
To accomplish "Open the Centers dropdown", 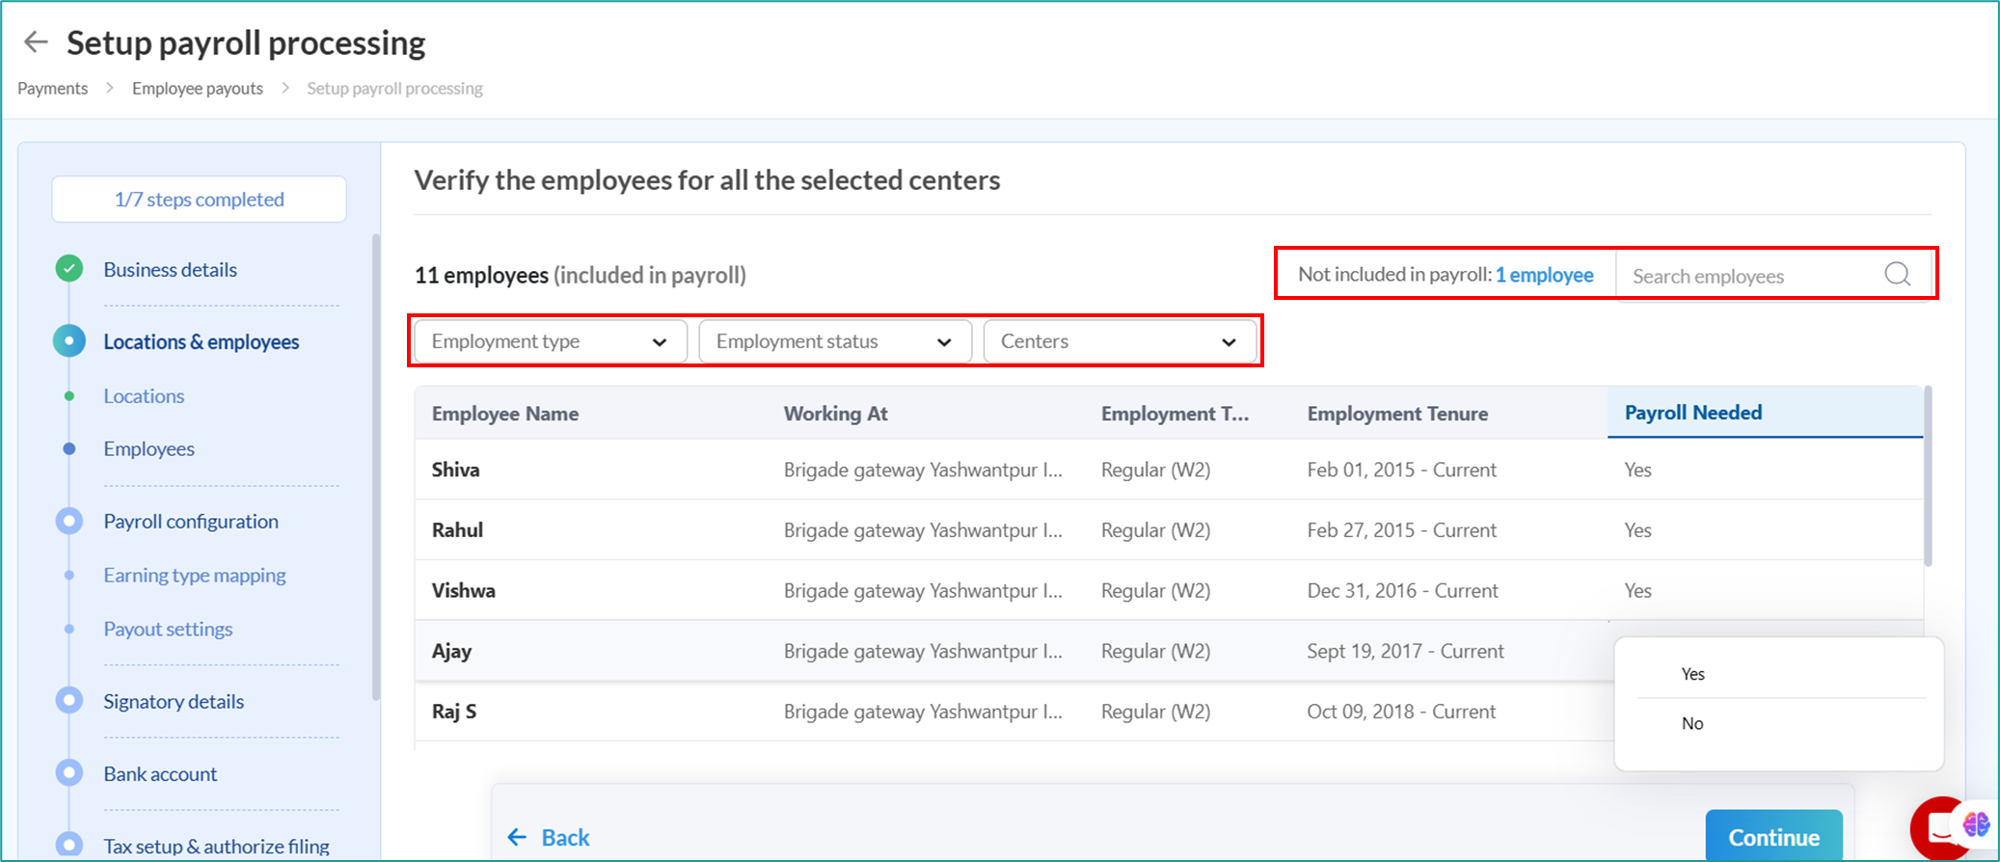I will click(x=1120, y=341).
